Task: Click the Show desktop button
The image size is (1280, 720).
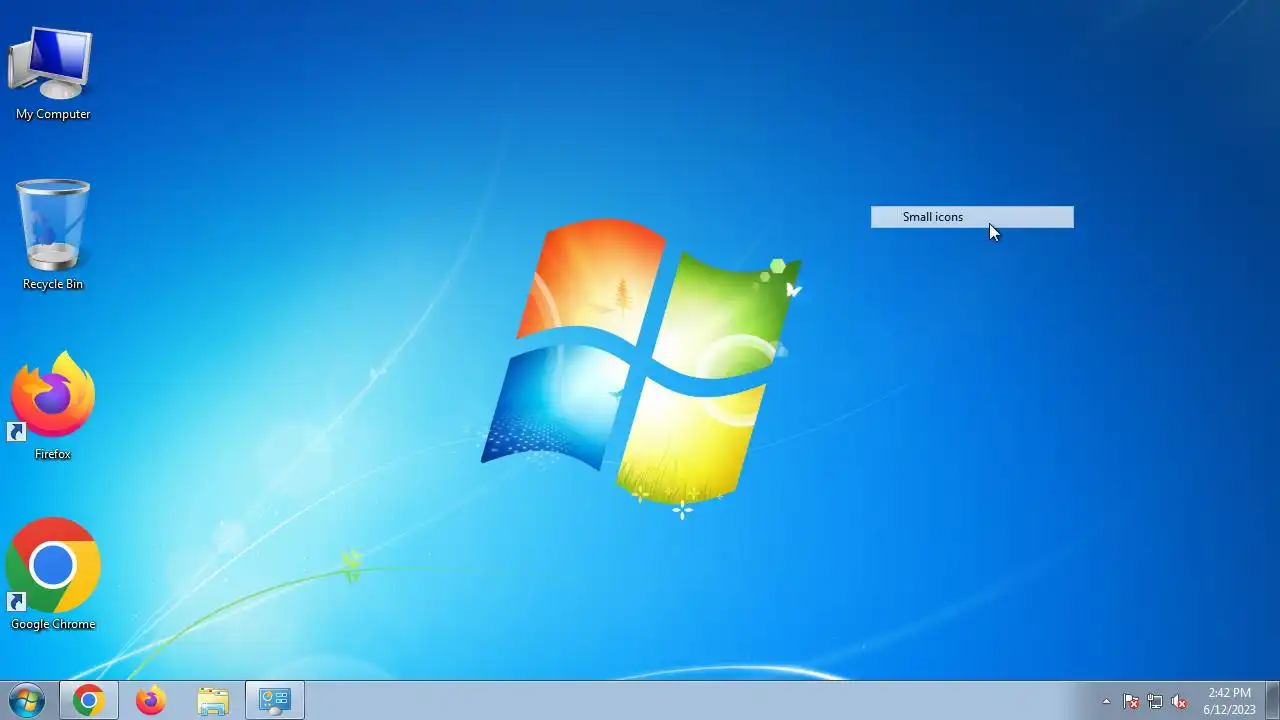Action: tap(1272, 701)
